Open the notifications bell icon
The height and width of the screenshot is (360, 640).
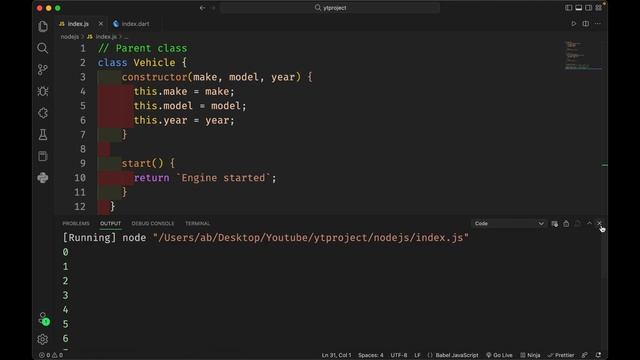click(598, 355)
